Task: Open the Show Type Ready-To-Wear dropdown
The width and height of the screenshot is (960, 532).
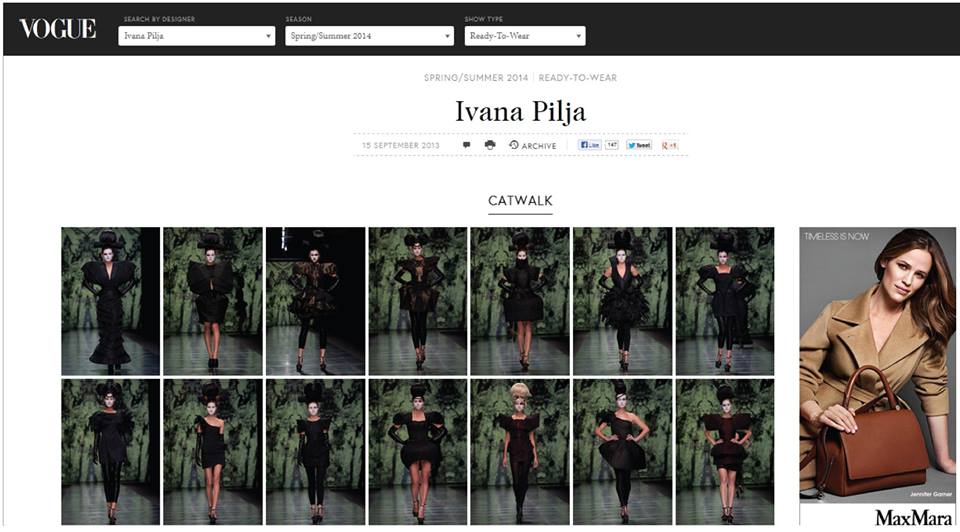Action: tap(525, 36)
